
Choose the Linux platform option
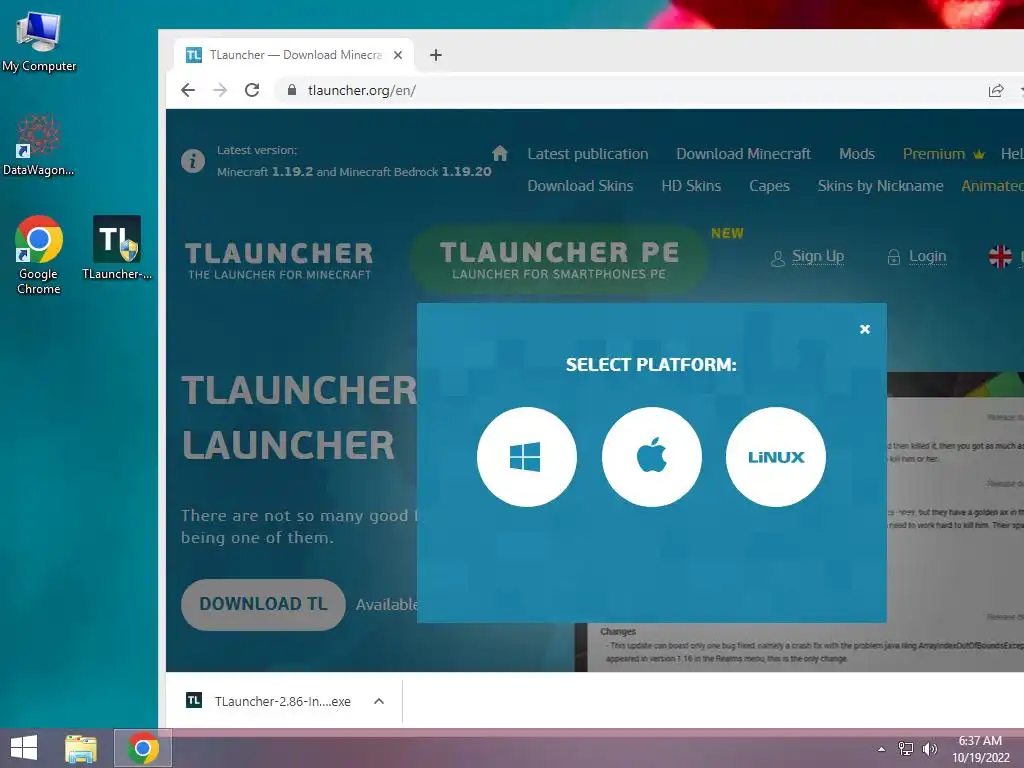coord(776,456)
